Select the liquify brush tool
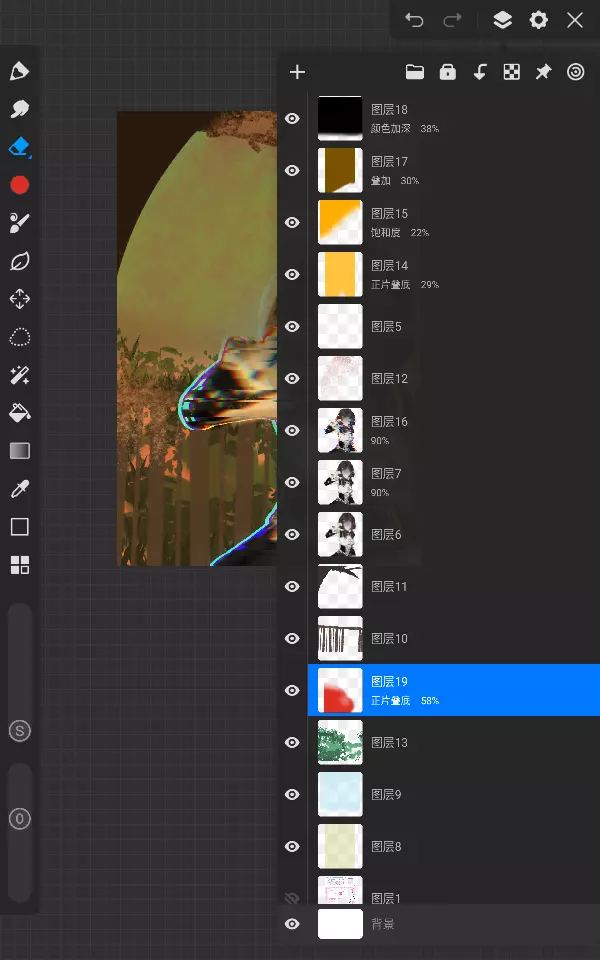Viewport: 600px width, 960px height. pos(20,223)
